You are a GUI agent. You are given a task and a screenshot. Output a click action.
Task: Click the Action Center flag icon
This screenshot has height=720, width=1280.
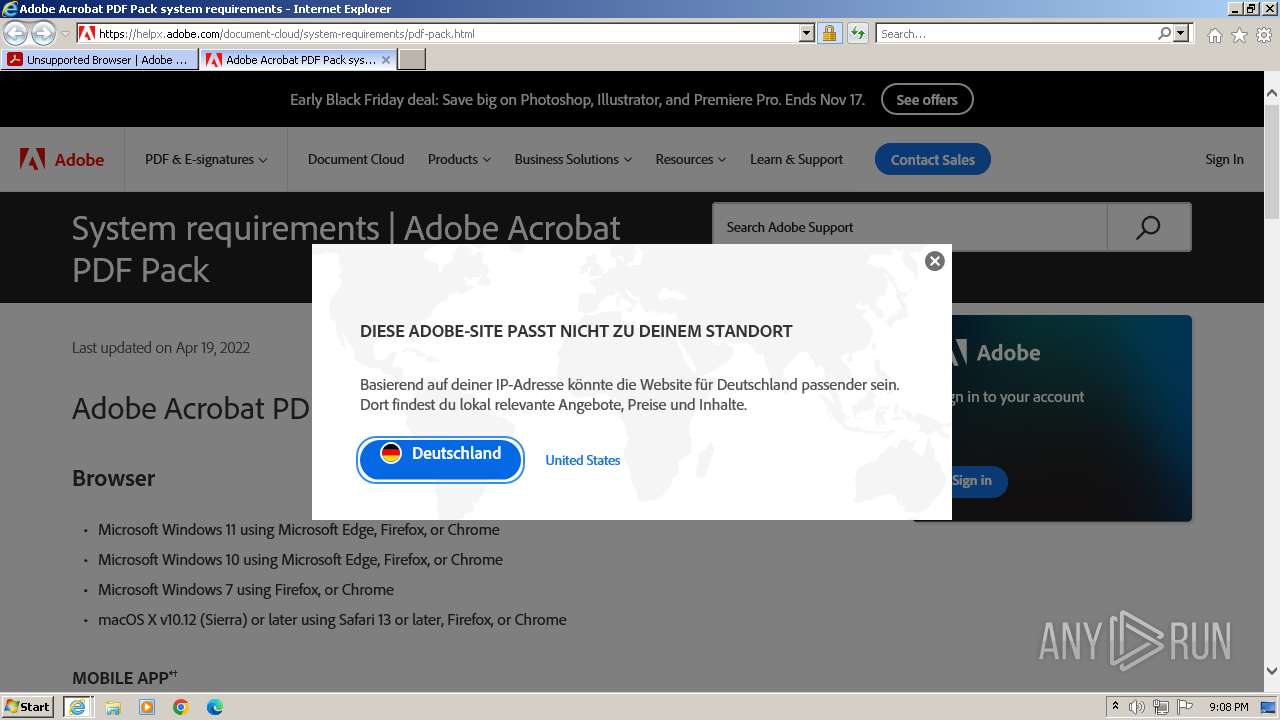pos(1185,707)
